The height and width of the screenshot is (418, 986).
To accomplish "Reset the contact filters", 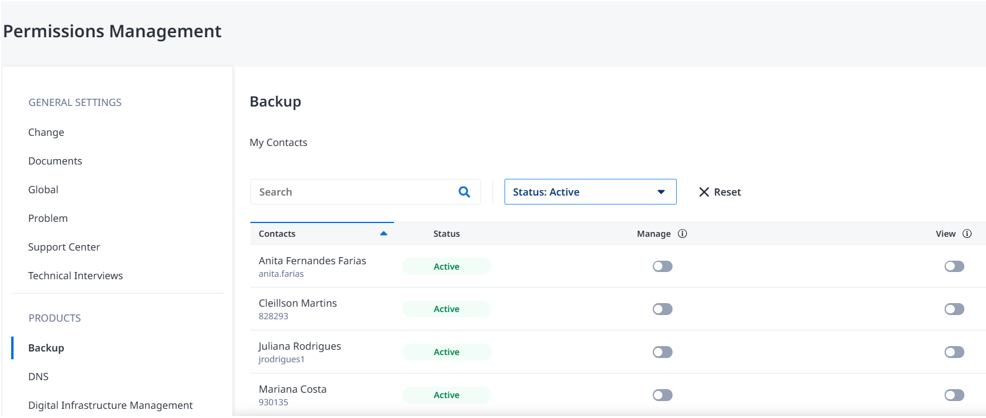I will click(720, 192).
